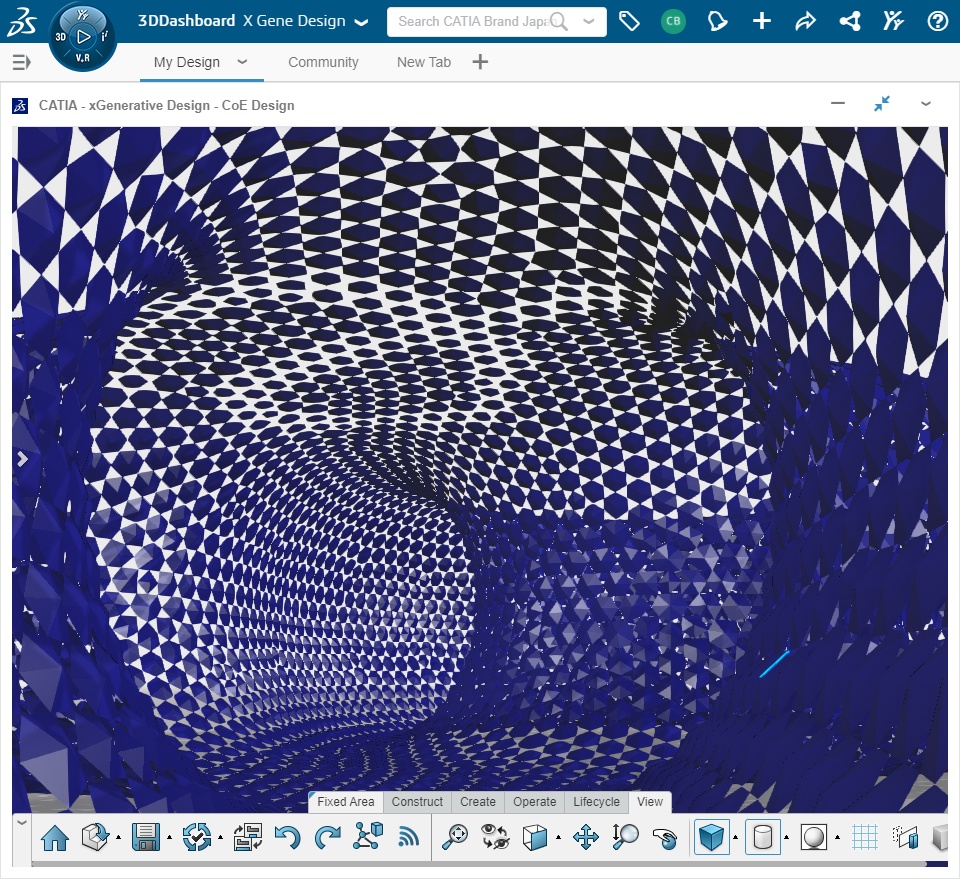The width and height of the screenshot is (960, 879).
Task: Redo the last undone action
Action: (327, 837)
